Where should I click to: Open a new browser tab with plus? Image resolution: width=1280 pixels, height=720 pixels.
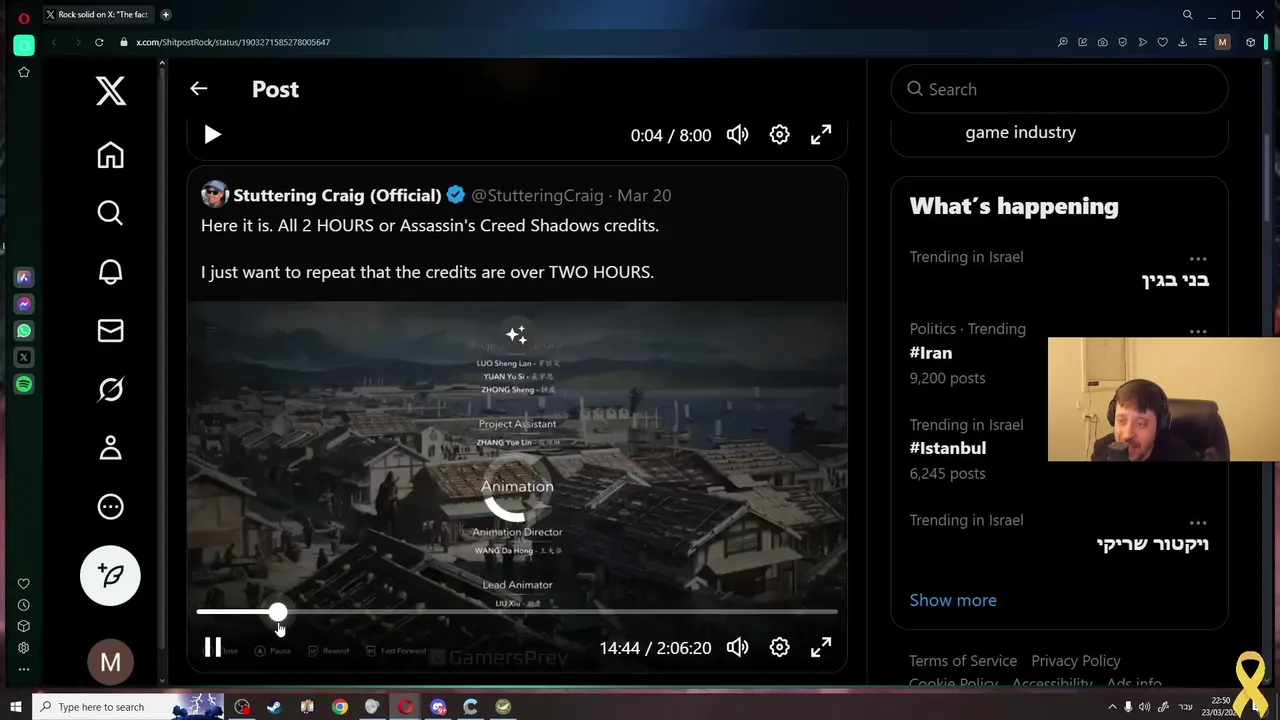[166, 14]
